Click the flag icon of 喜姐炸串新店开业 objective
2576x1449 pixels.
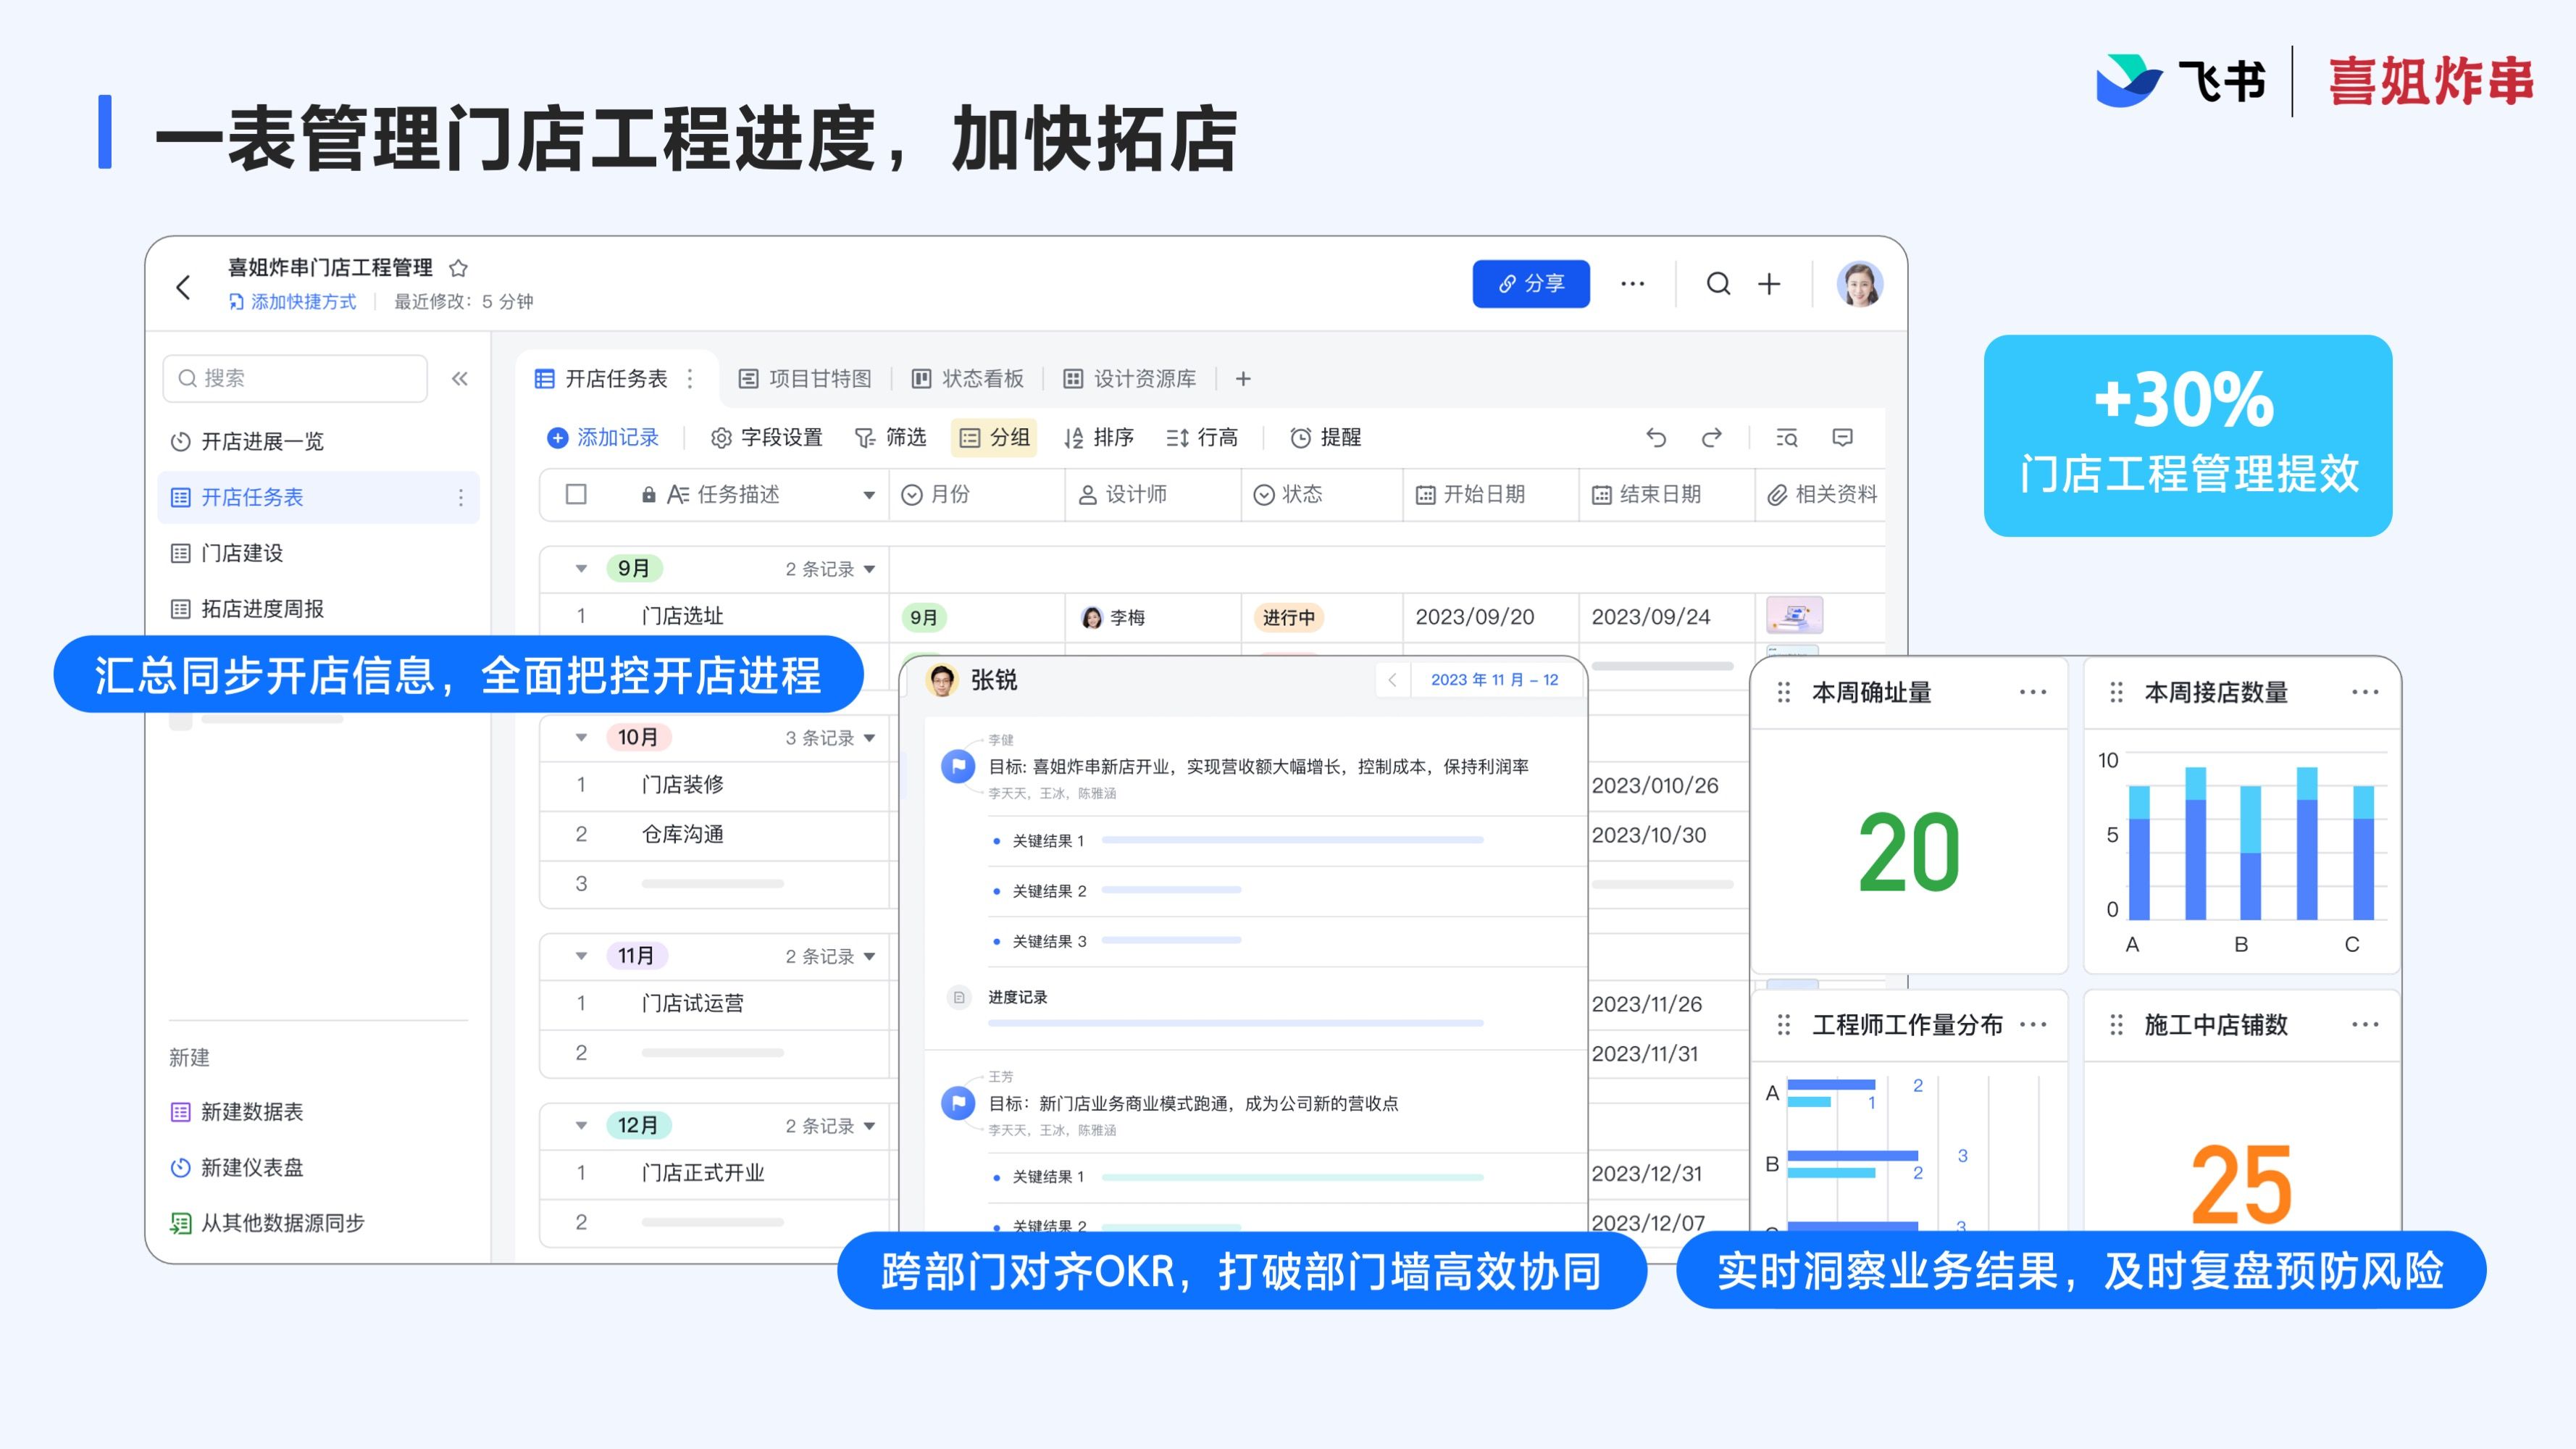[x=958, y=766]
